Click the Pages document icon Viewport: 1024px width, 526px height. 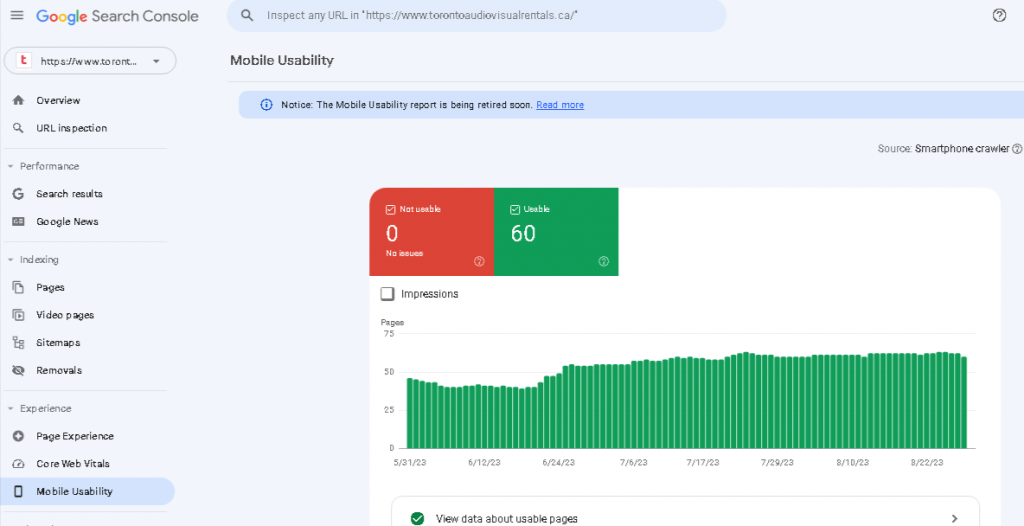tap(18, 288)
